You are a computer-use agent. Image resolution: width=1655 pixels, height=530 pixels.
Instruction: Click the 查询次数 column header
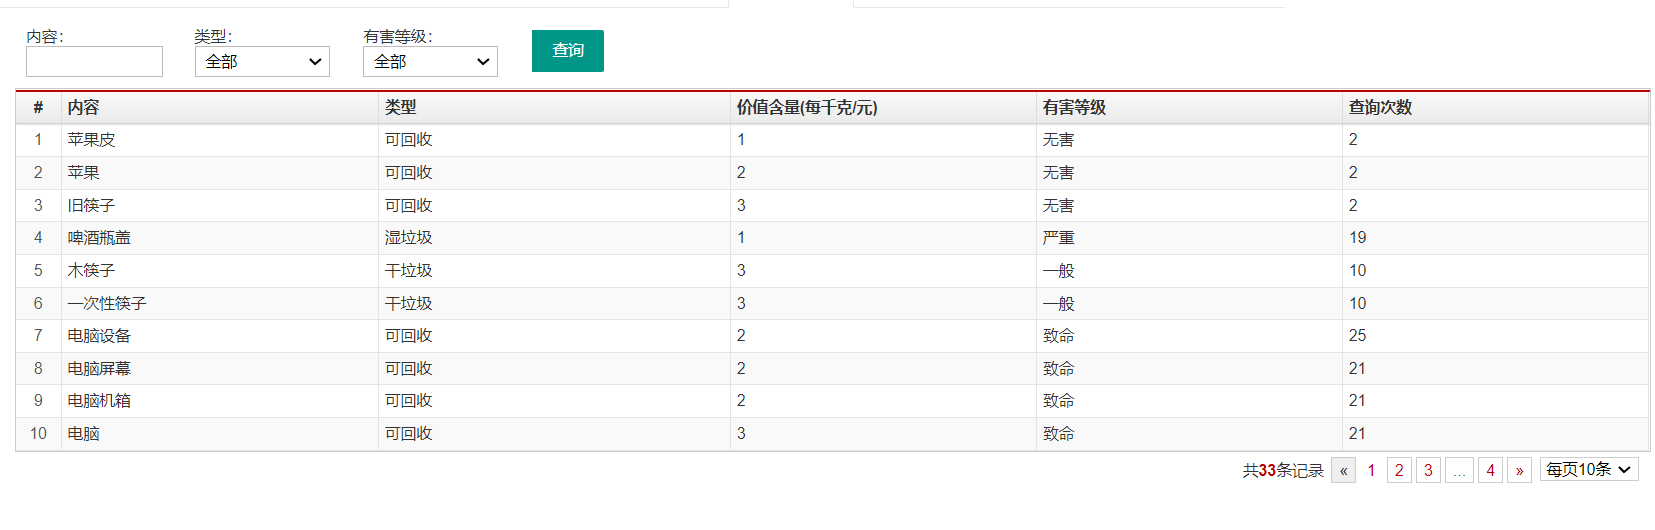click(1380, 108)
